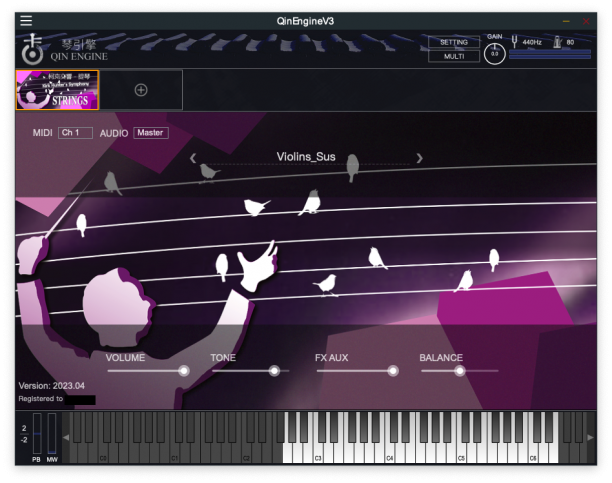Screen dimensions: 612x483
Task: Click the tempo value 80
Action: [570, 42]
